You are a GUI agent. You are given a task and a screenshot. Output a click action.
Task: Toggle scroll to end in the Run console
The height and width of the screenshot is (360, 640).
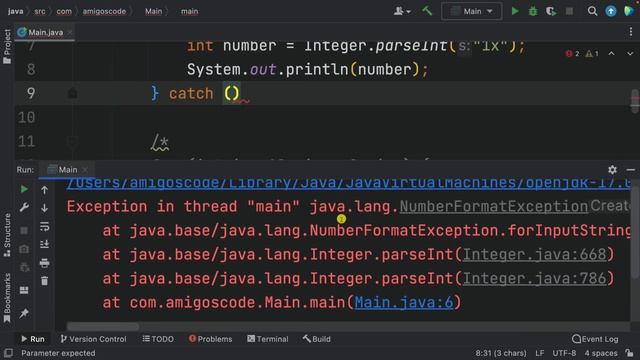tap(44, 244)
